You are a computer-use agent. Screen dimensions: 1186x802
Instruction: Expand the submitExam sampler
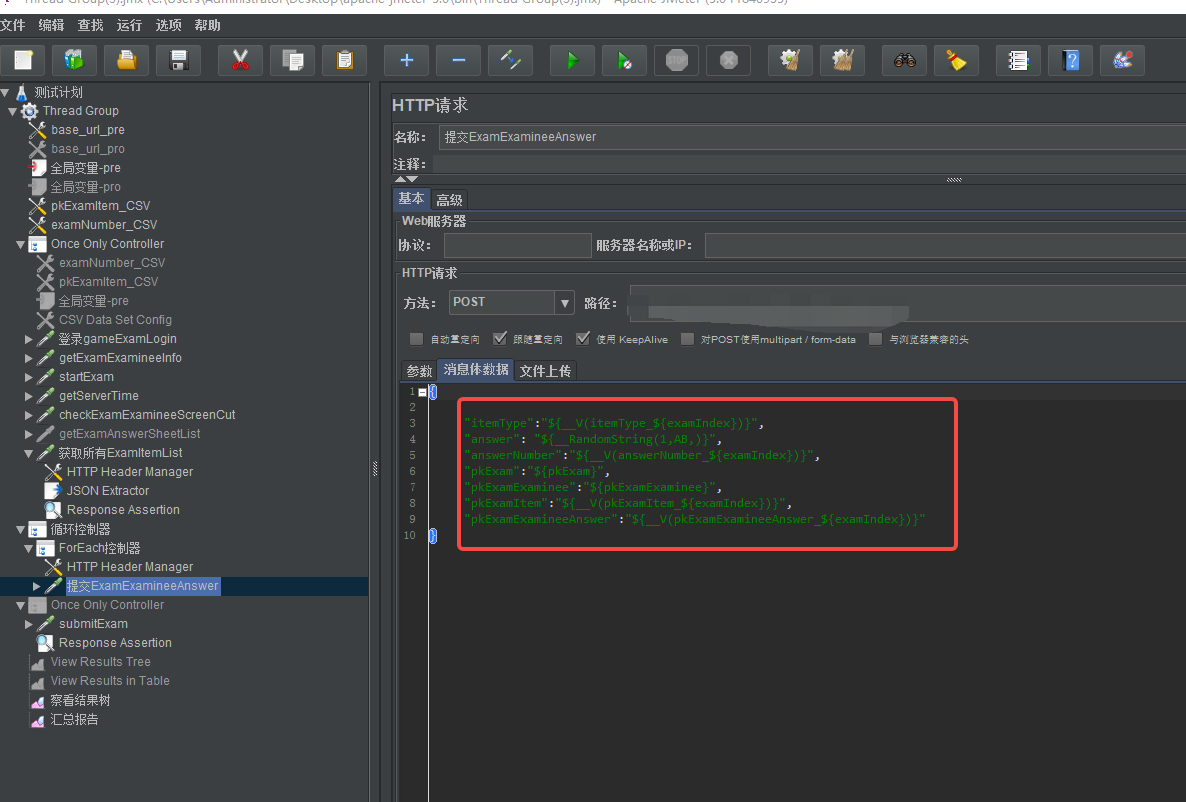pyautogui.click(x=29, y=624)
